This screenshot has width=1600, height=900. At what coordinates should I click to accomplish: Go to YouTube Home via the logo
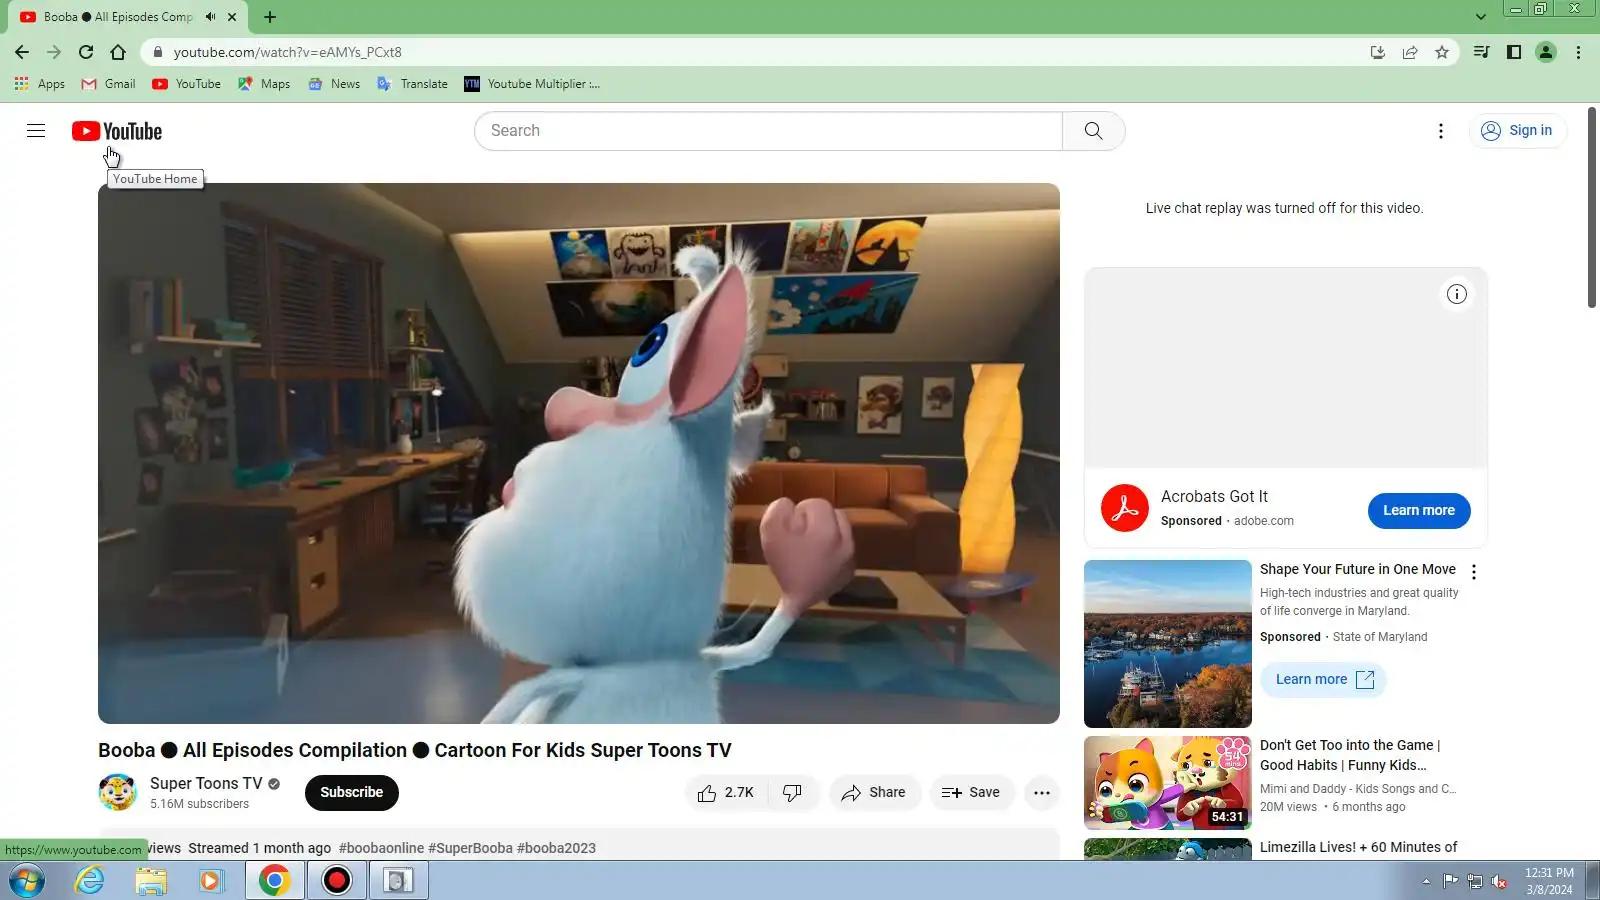tap(117, 131)
